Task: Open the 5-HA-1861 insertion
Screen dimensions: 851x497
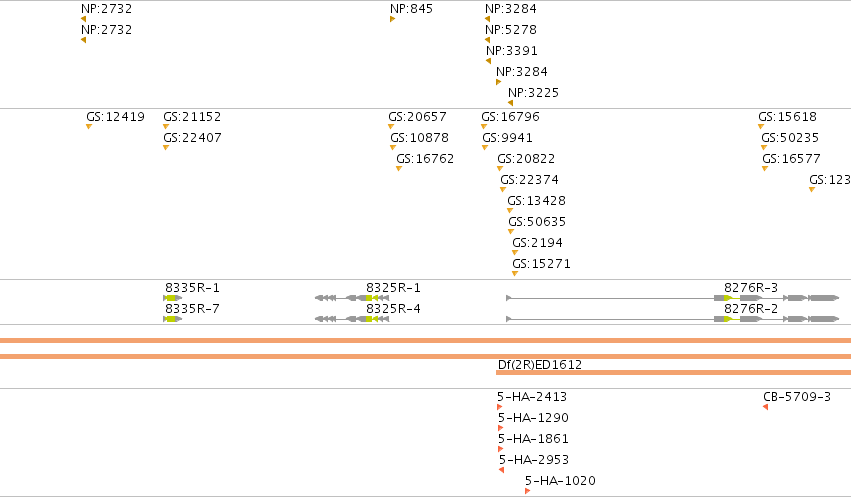Action: pyautogui.click(x=500, y=449)
